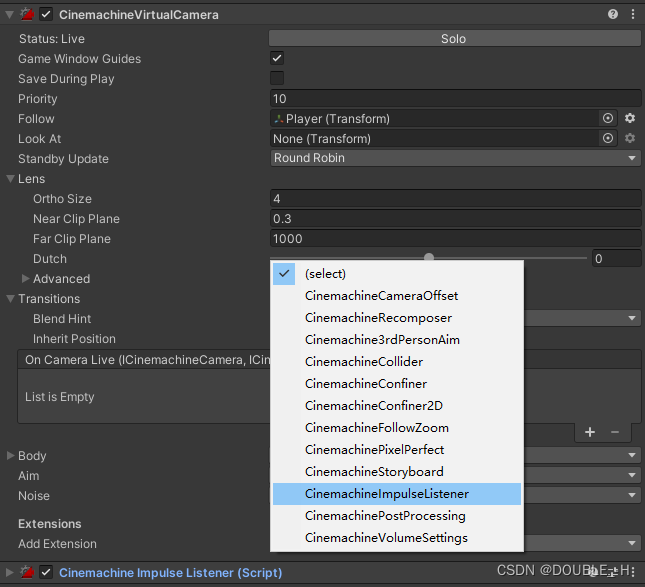Click the Status: Live label
The image size is (645, 587).
click(52, 39)
